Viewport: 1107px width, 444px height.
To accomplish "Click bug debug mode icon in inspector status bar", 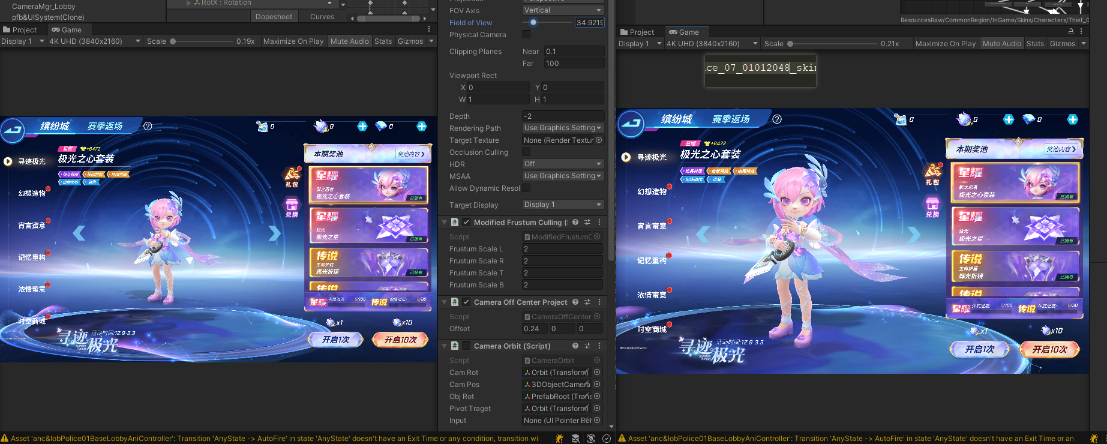I will click(x=560, y=438).
